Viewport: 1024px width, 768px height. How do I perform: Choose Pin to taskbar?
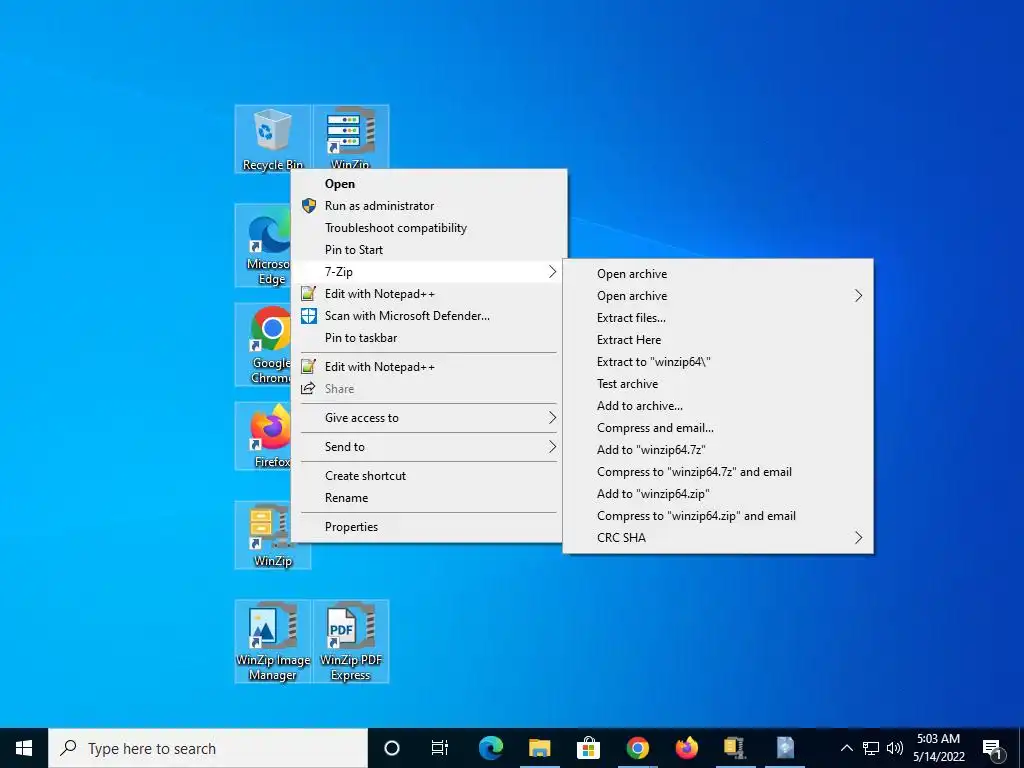pos(428,338)
